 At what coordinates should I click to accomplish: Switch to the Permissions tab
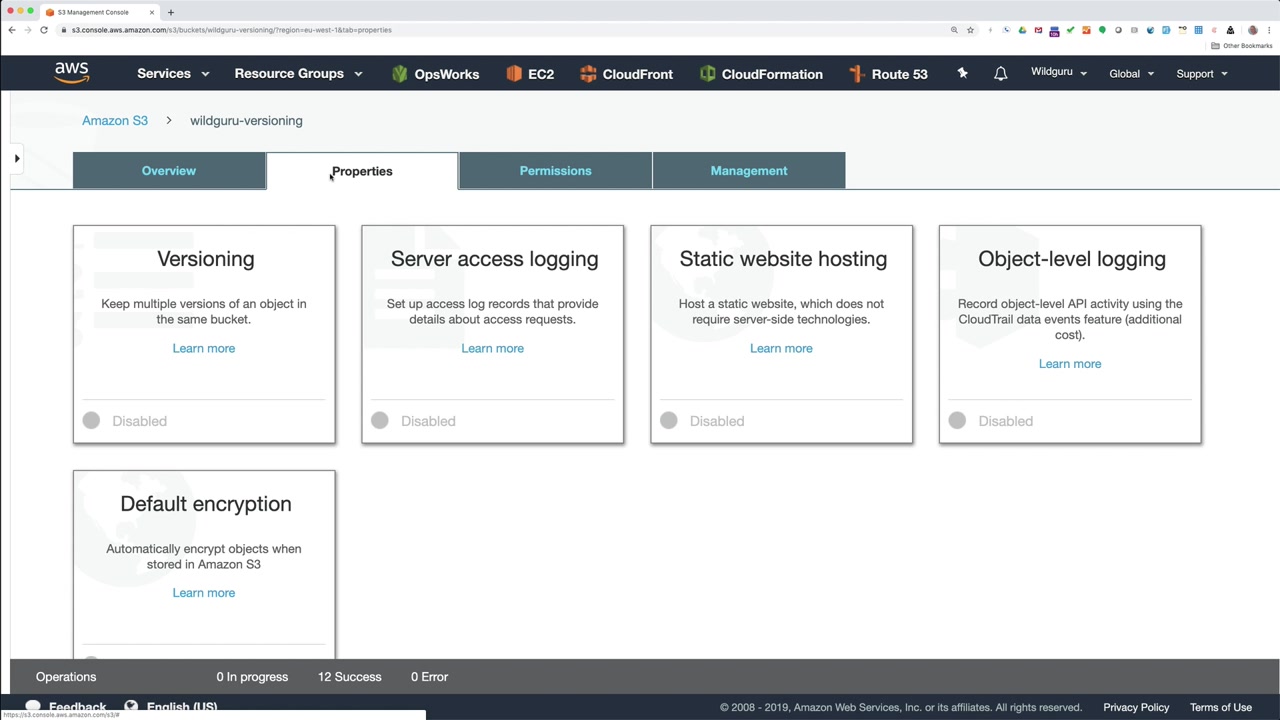tap(555, 171)
